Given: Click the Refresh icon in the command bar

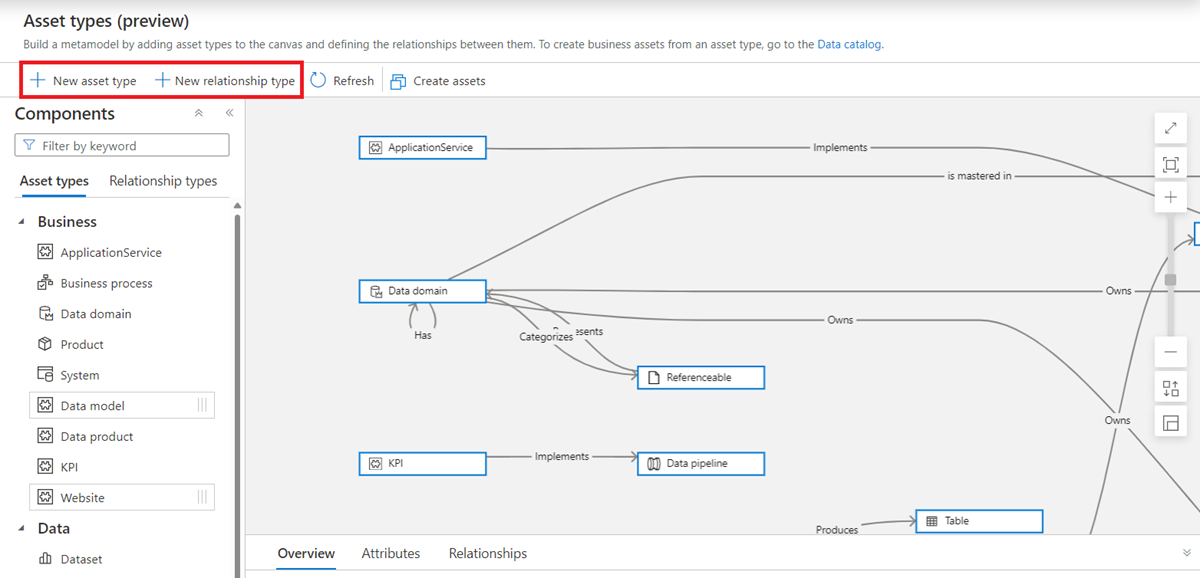Looking at the screenshot, I should 319,81.
